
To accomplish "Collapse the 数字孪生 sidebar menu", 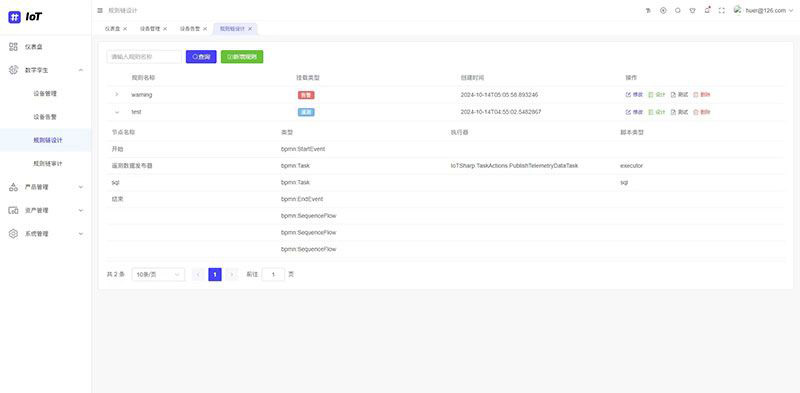I will [x=81, y=70].
